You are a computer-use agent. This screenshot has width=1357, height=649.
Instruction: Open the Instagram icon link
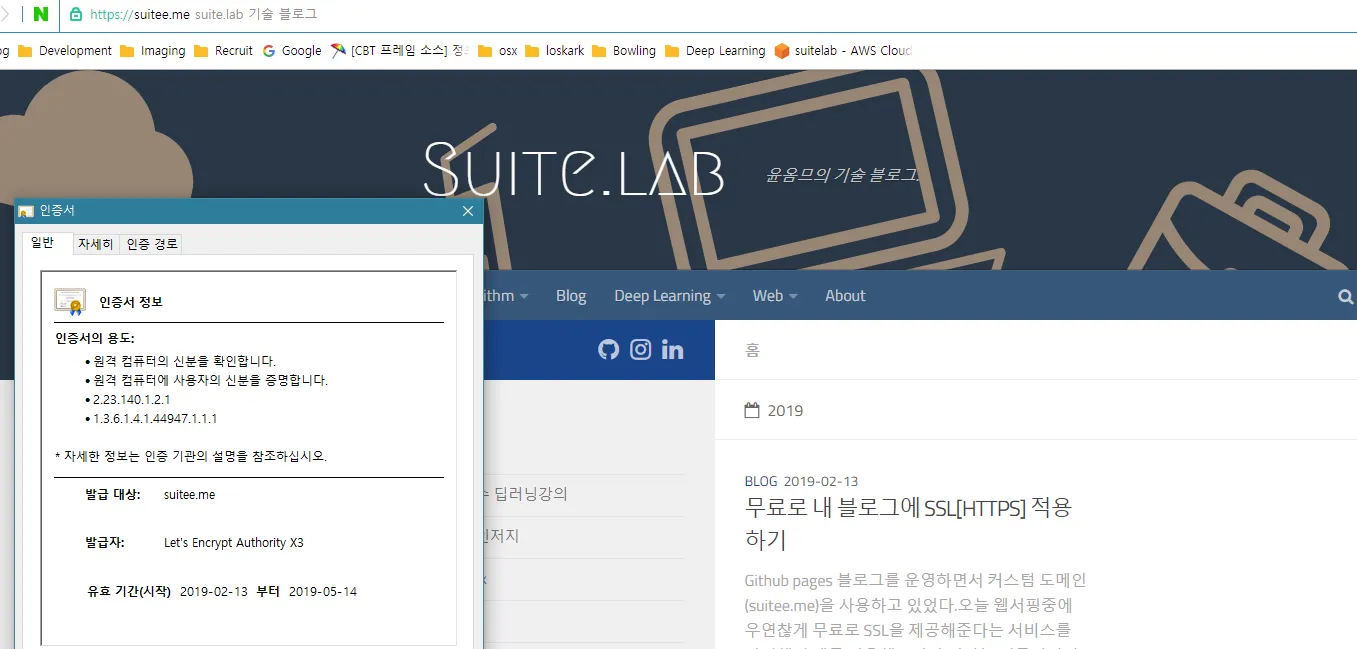coord(641,349)
